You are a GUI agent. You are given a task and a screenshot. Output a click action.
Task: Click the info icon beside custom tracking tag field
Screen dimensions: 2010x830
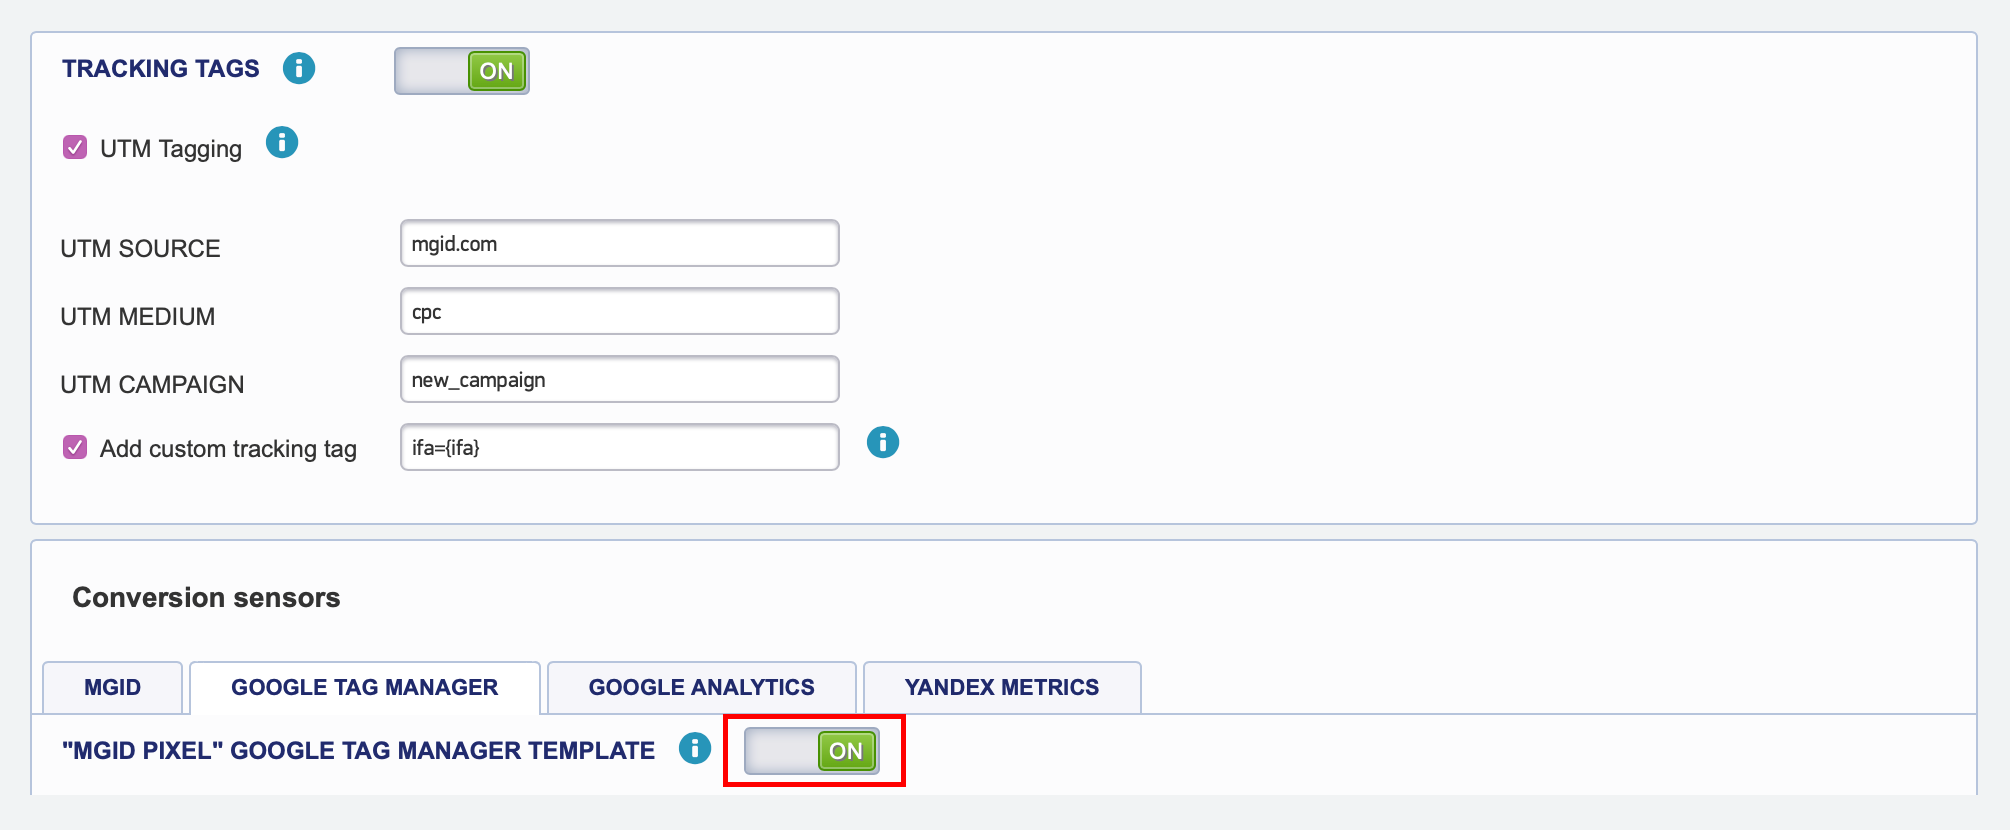click(883, 442)
